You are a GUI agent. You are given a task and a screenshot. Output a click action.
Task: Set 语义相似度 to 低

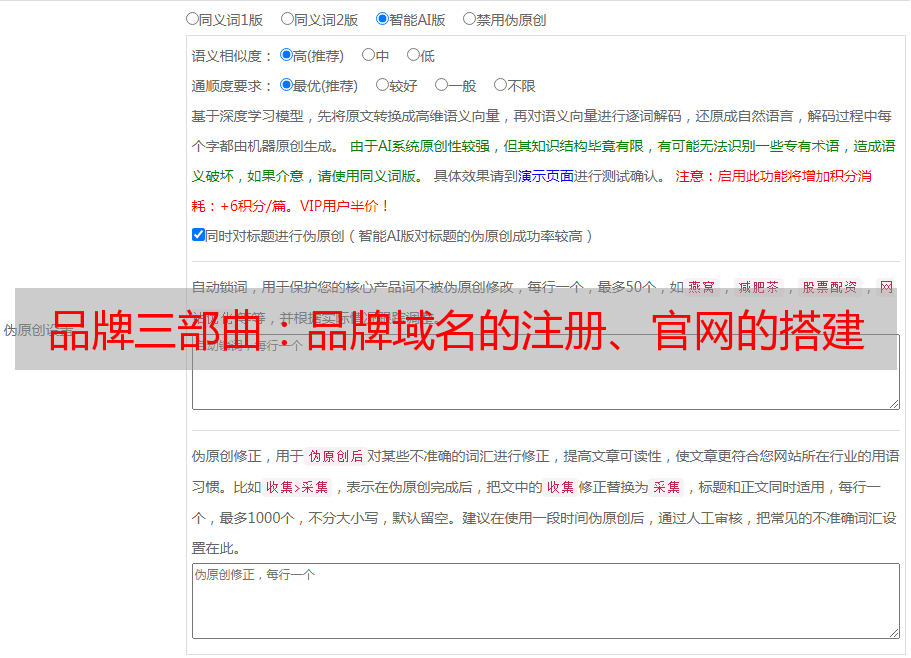click(x=413, y=55)
